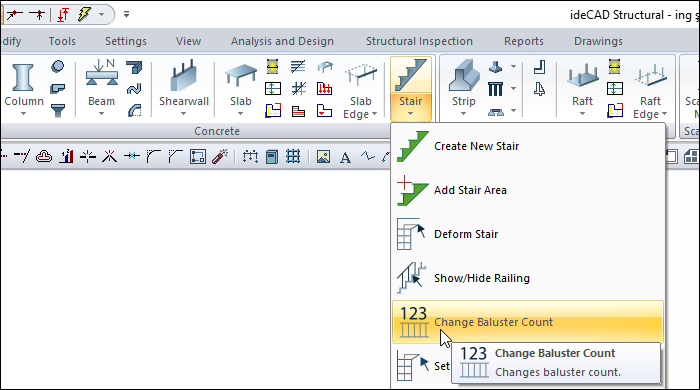Open dropdown next to lightning bolt icon
Image resolution: width=700 pixels, height=390 pixels.
coord(101,14)
